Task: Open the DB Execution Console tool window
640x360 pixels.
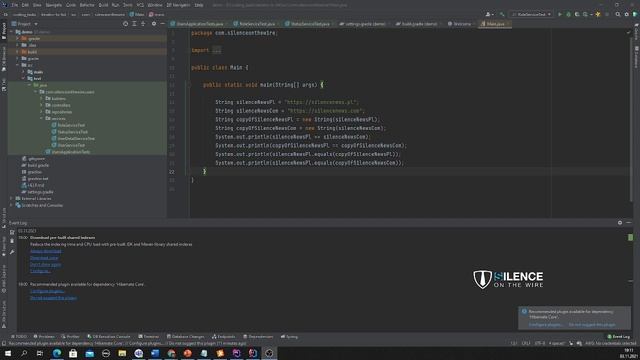Action: point(109,337)
